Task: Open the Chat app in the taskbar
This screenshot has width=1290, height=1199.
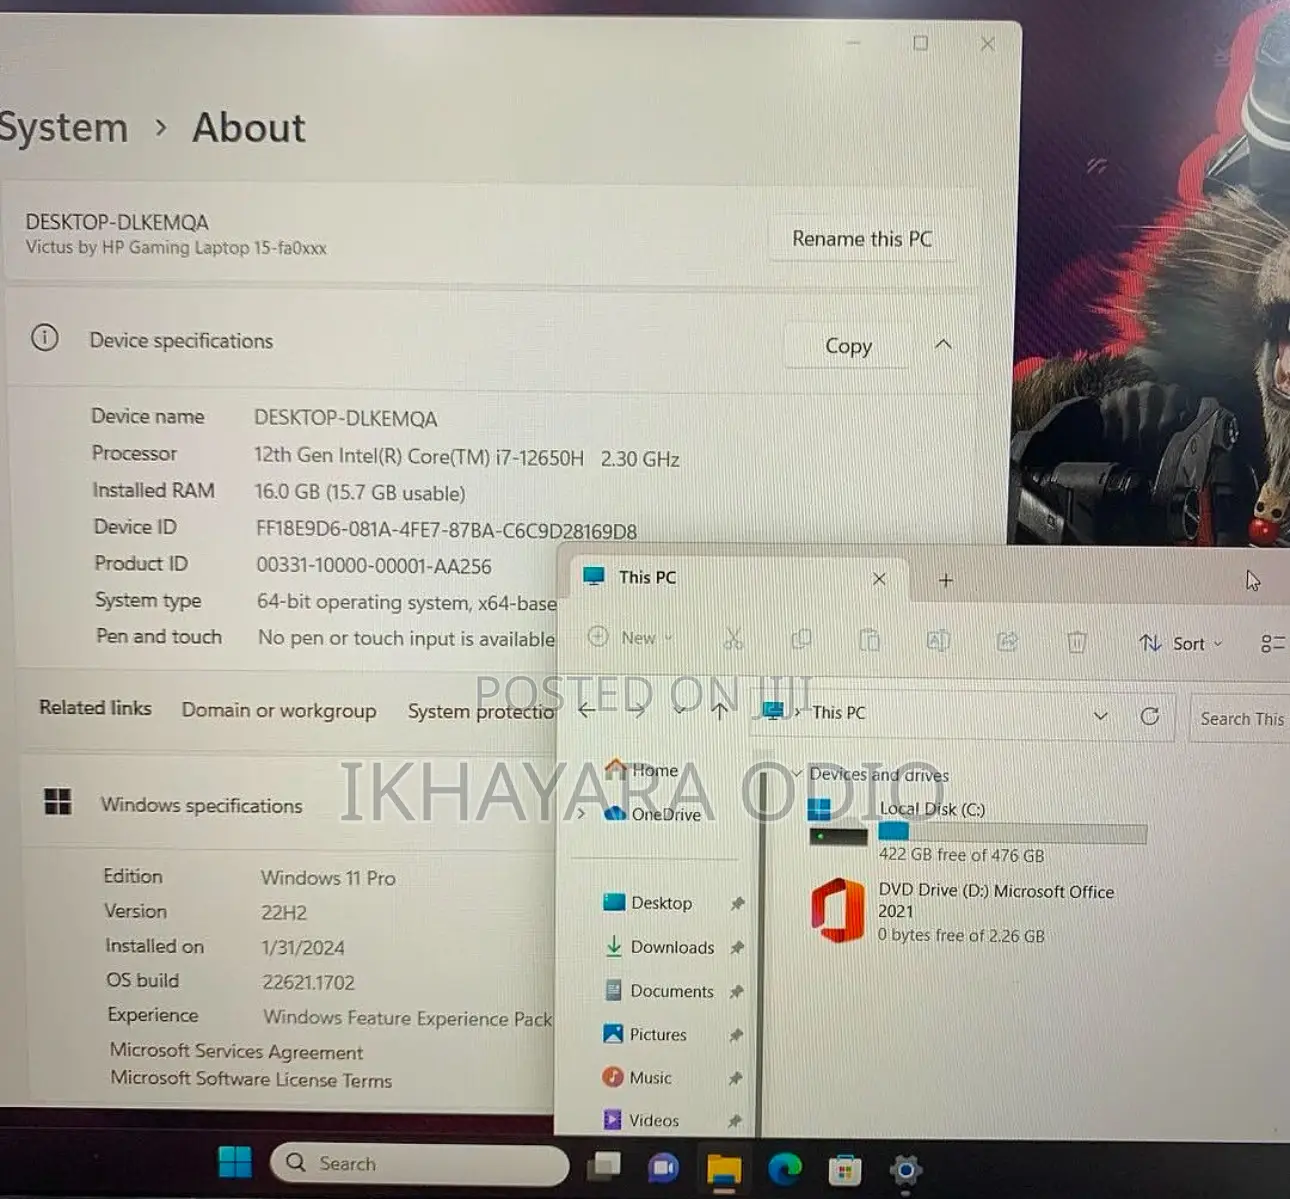Action: [x=662, y=1167]
